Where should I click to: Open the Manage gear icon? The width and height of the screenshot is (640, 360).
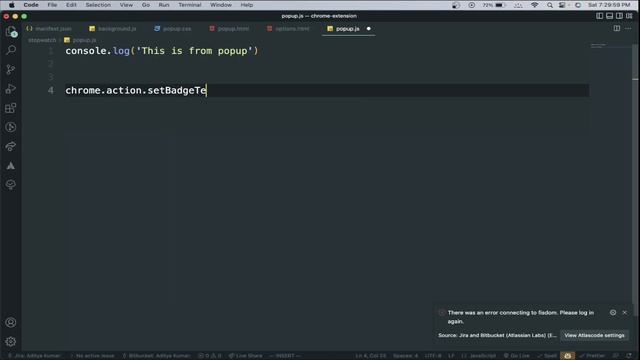(x=11, y=341)
